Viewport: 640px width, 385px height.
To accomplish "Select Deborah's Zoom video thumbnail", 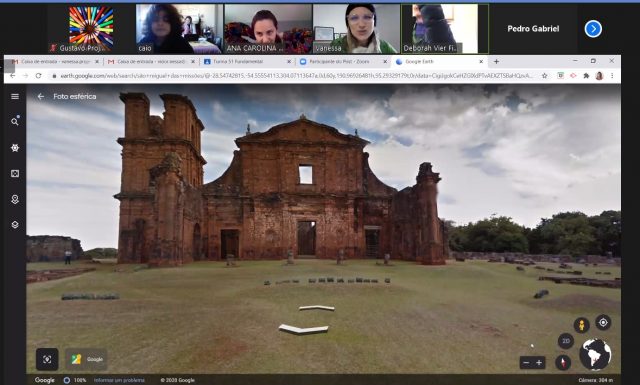I will [445, 29].
